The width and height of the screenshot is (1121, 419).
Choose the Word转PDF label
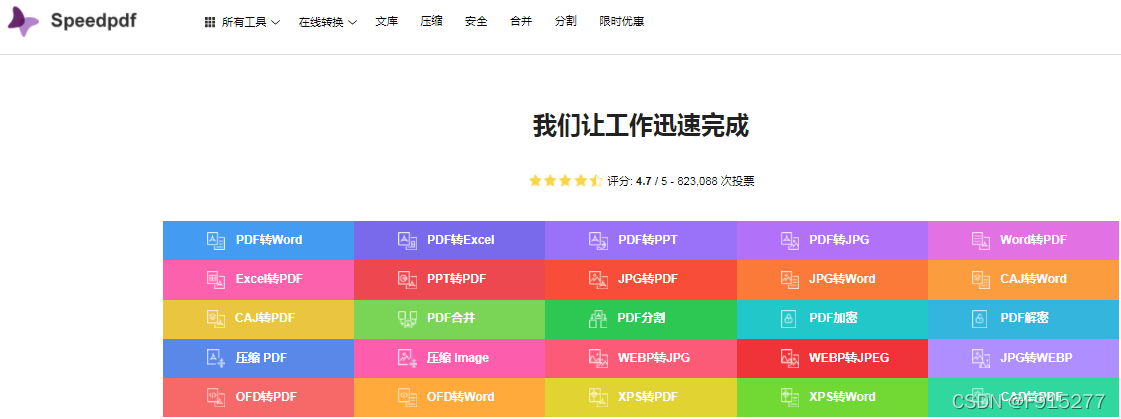tap(1033, 240)
